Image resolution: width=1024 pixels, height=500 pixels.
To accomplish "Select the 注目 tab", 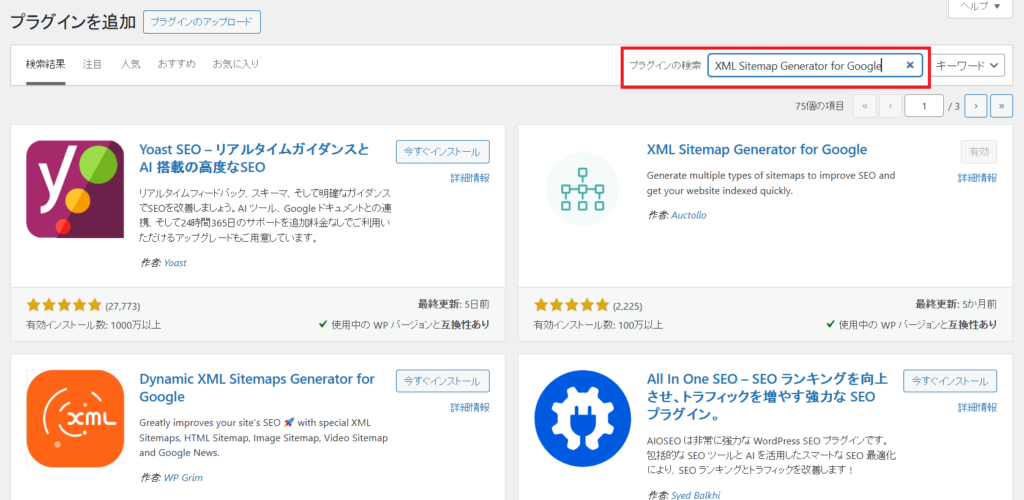I will [x=92, y=64].
